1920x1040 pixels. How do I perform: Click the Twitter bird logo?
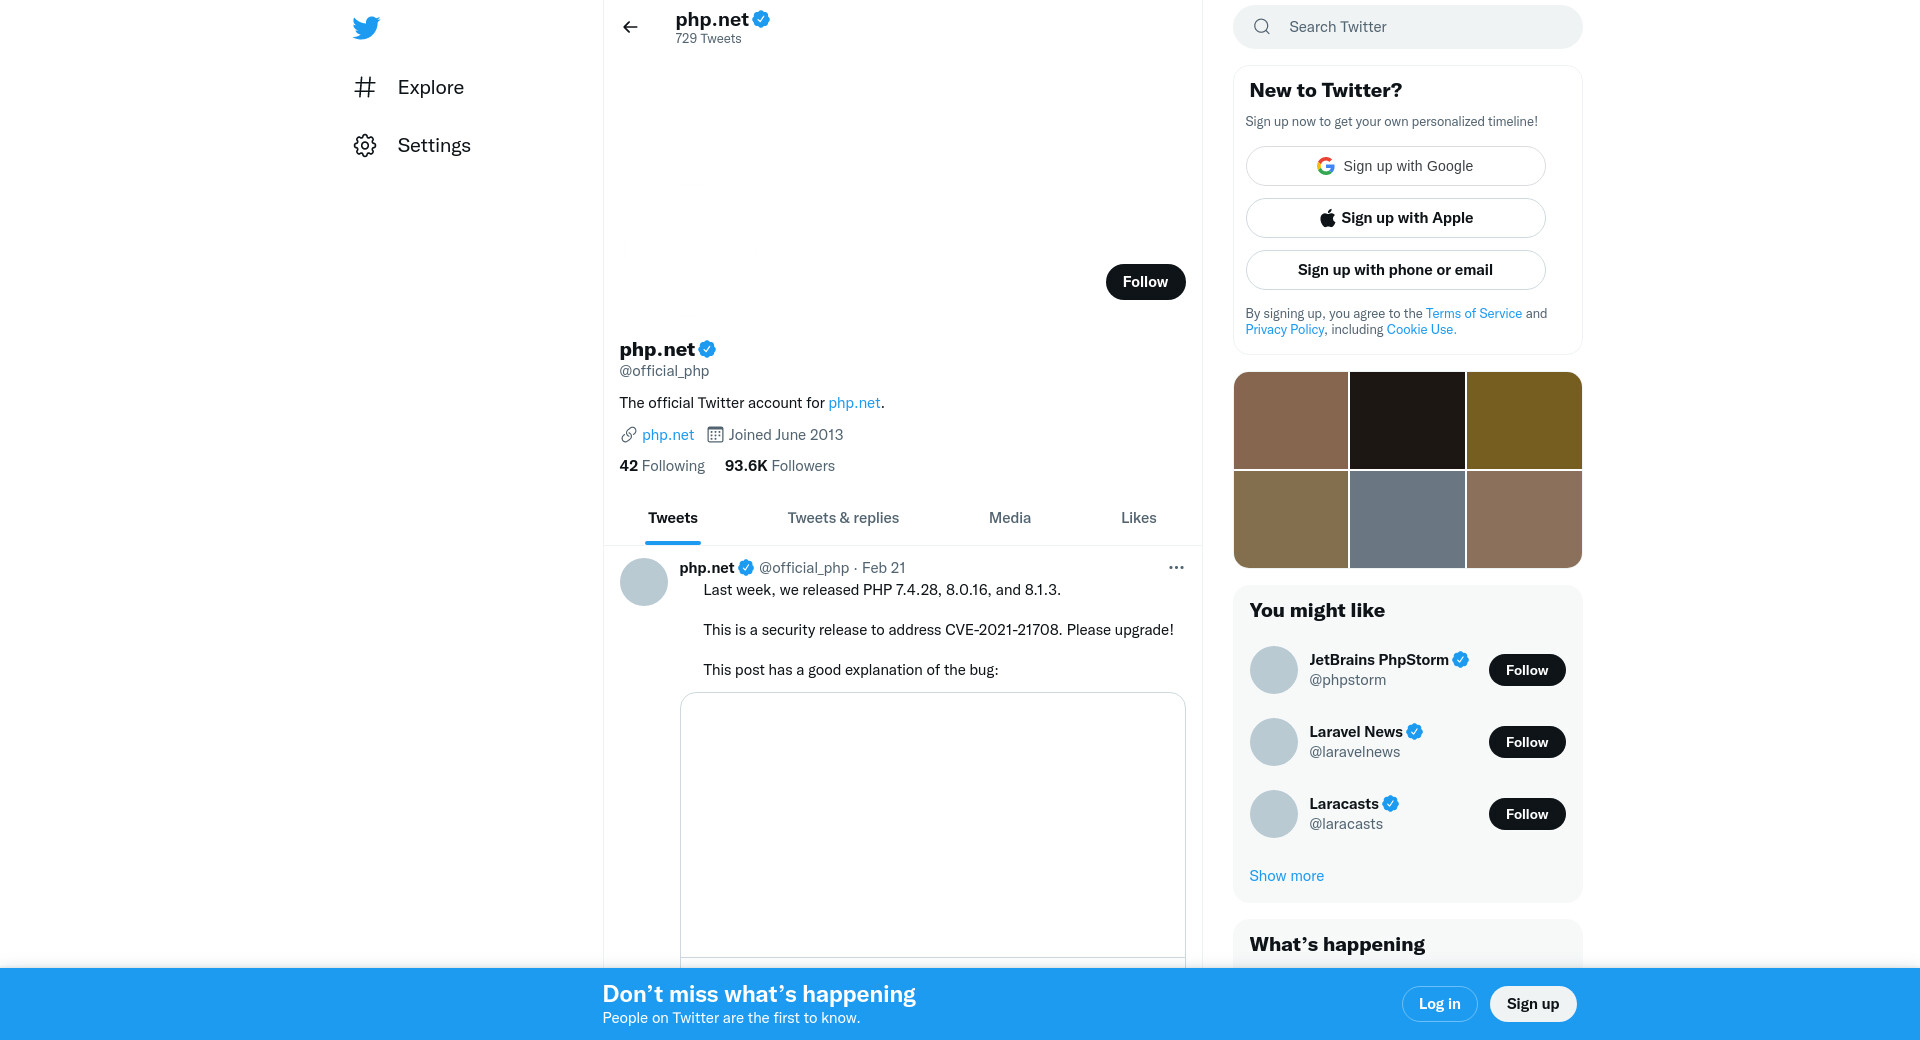366,28
